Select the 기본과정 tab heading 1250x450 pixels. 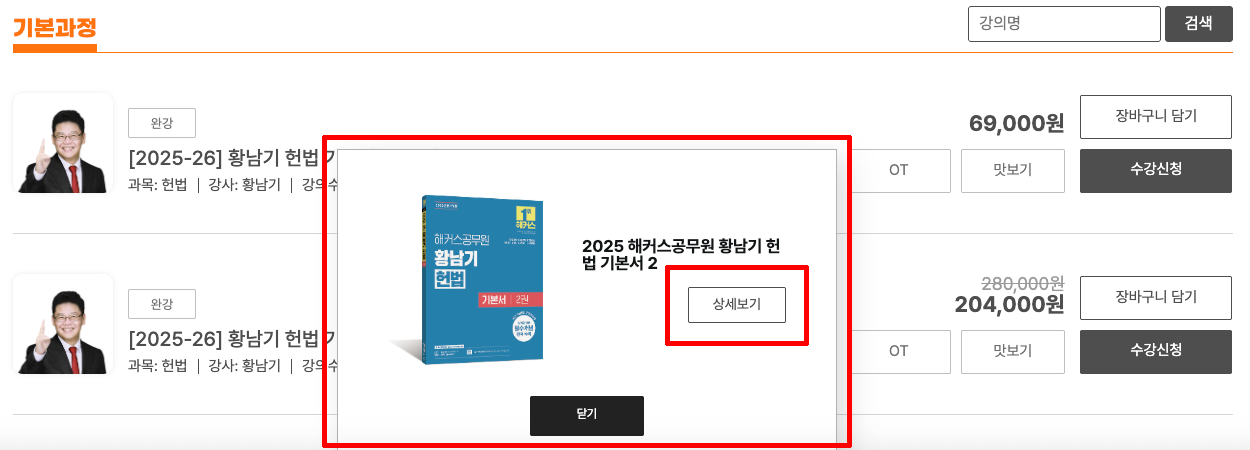pos(55,26)
